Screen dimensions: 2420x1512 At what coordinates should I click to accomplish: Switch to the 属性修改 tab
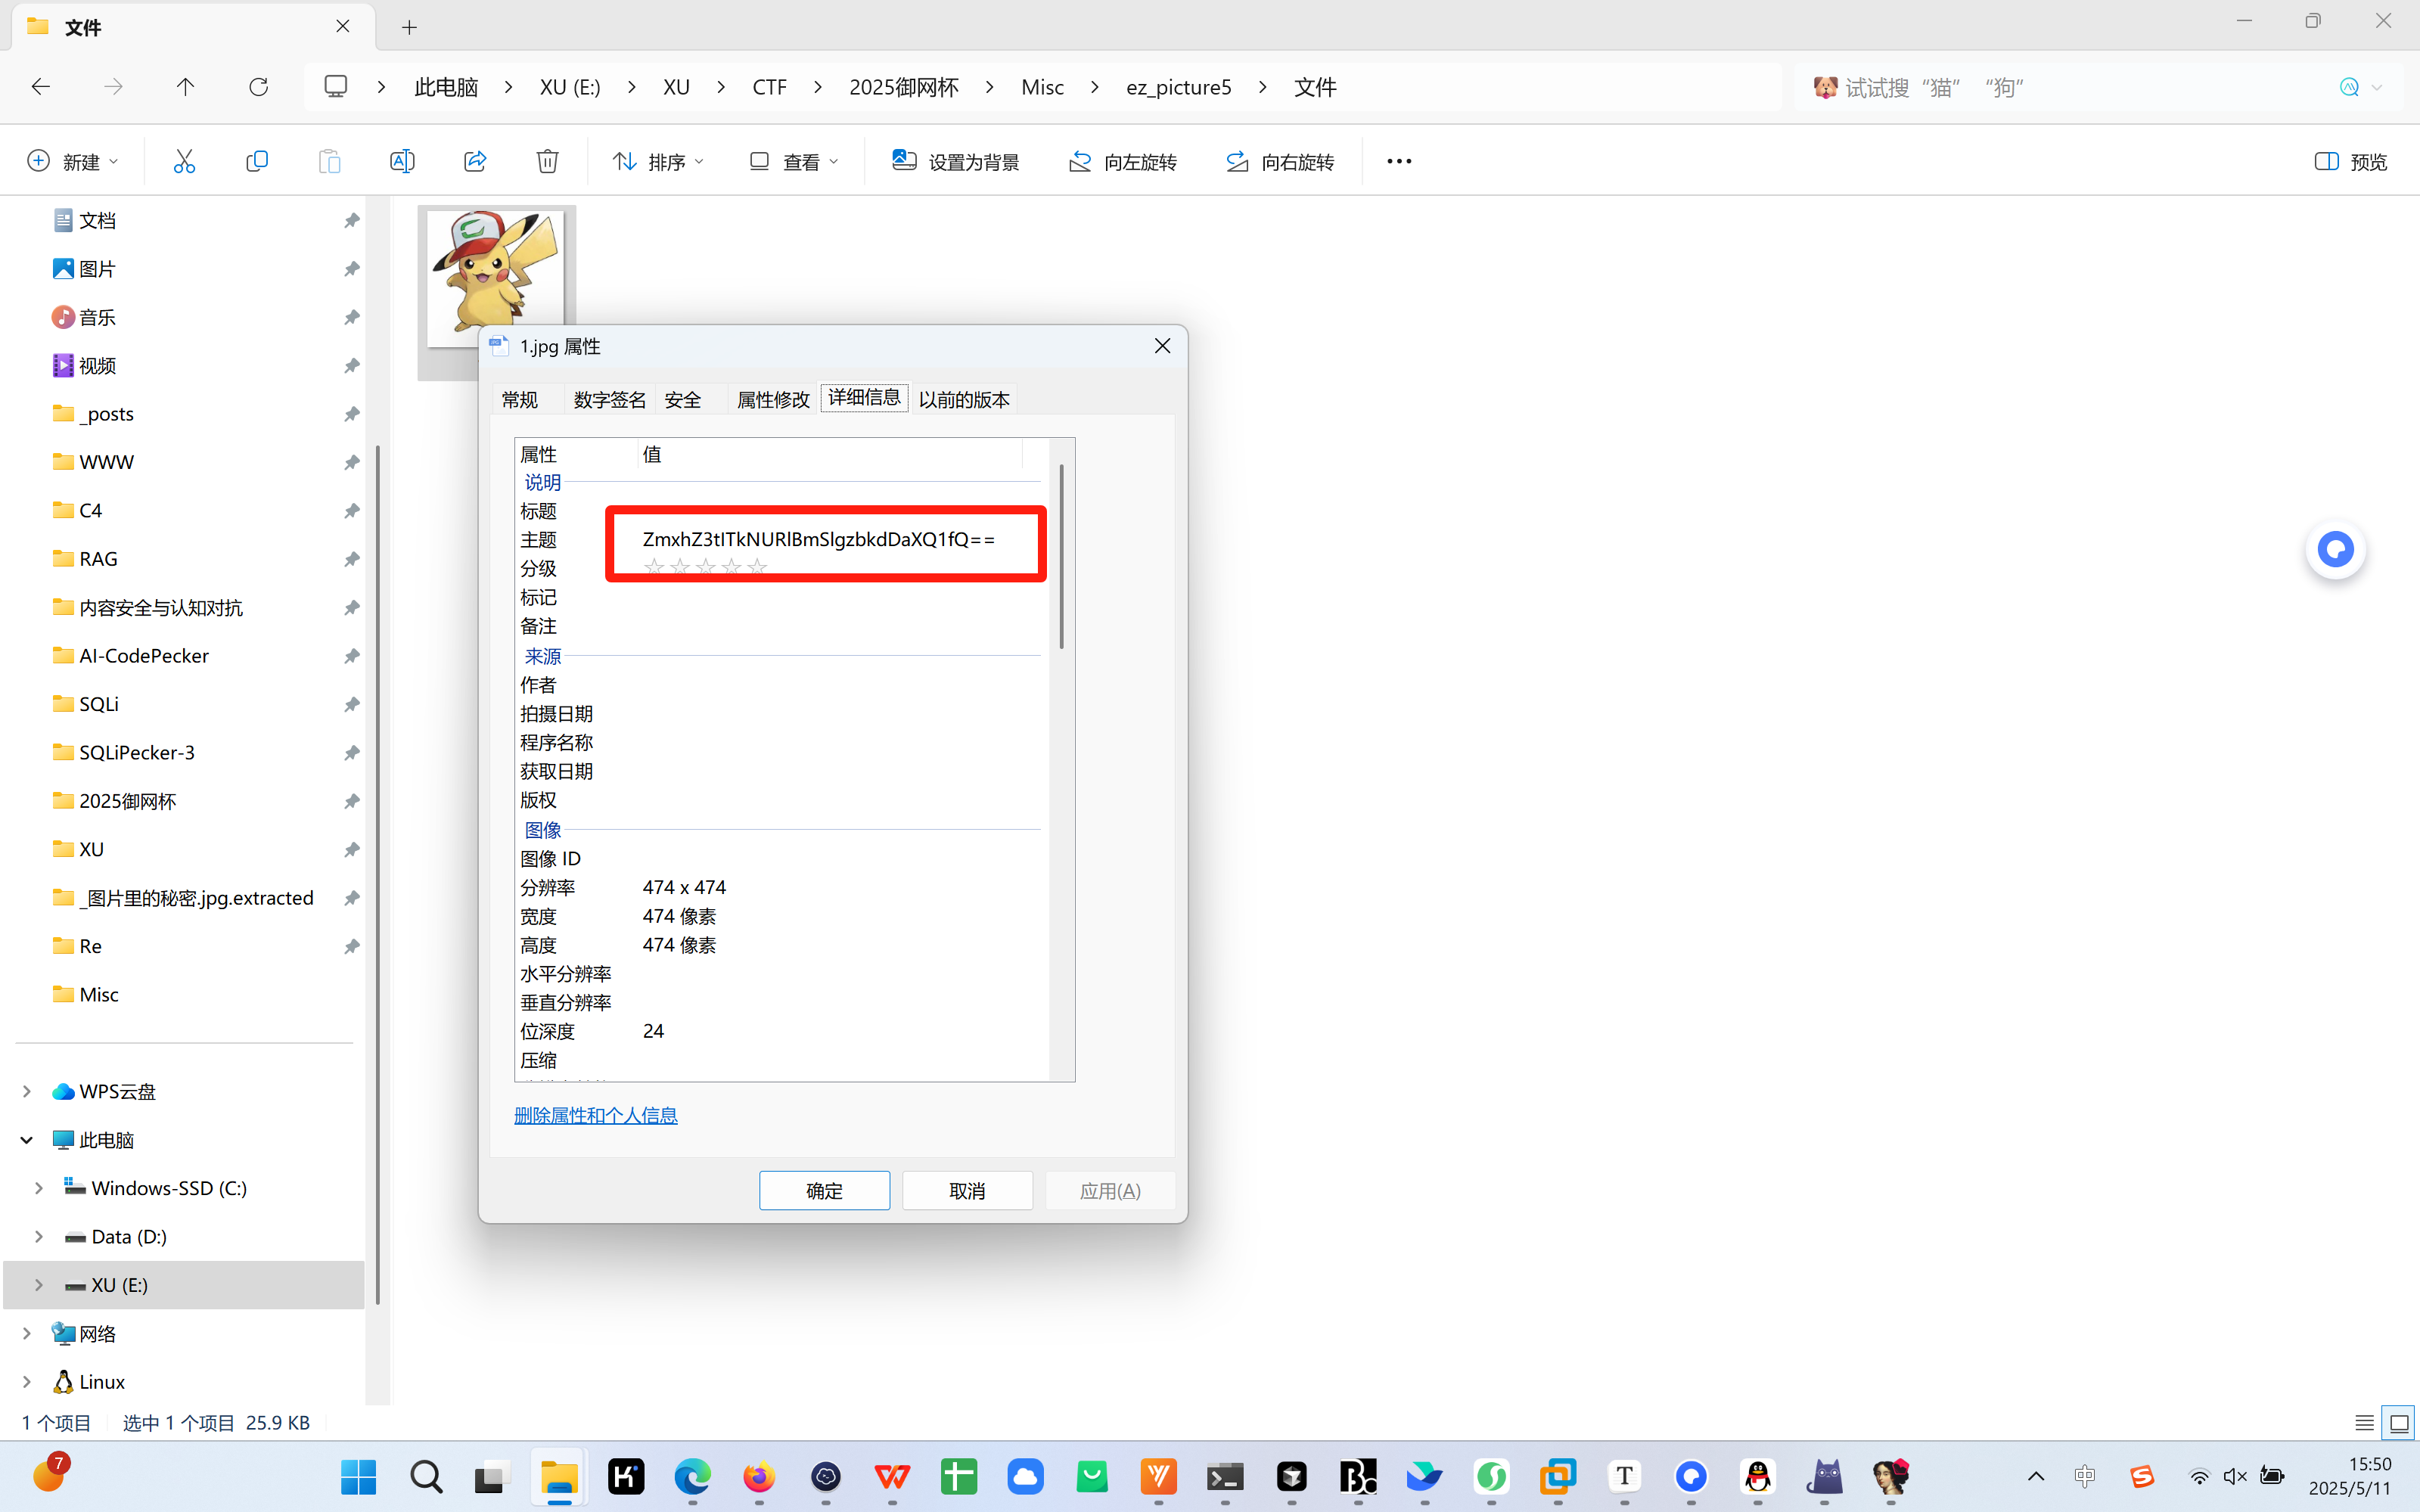click(773, 399)
